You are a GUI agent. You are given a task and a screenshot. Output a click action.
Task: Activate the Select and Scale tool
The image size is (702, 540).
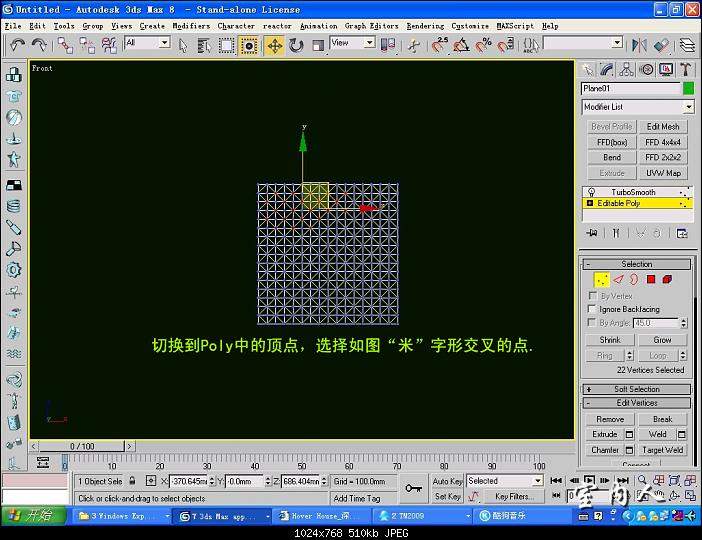coord(318,45)
